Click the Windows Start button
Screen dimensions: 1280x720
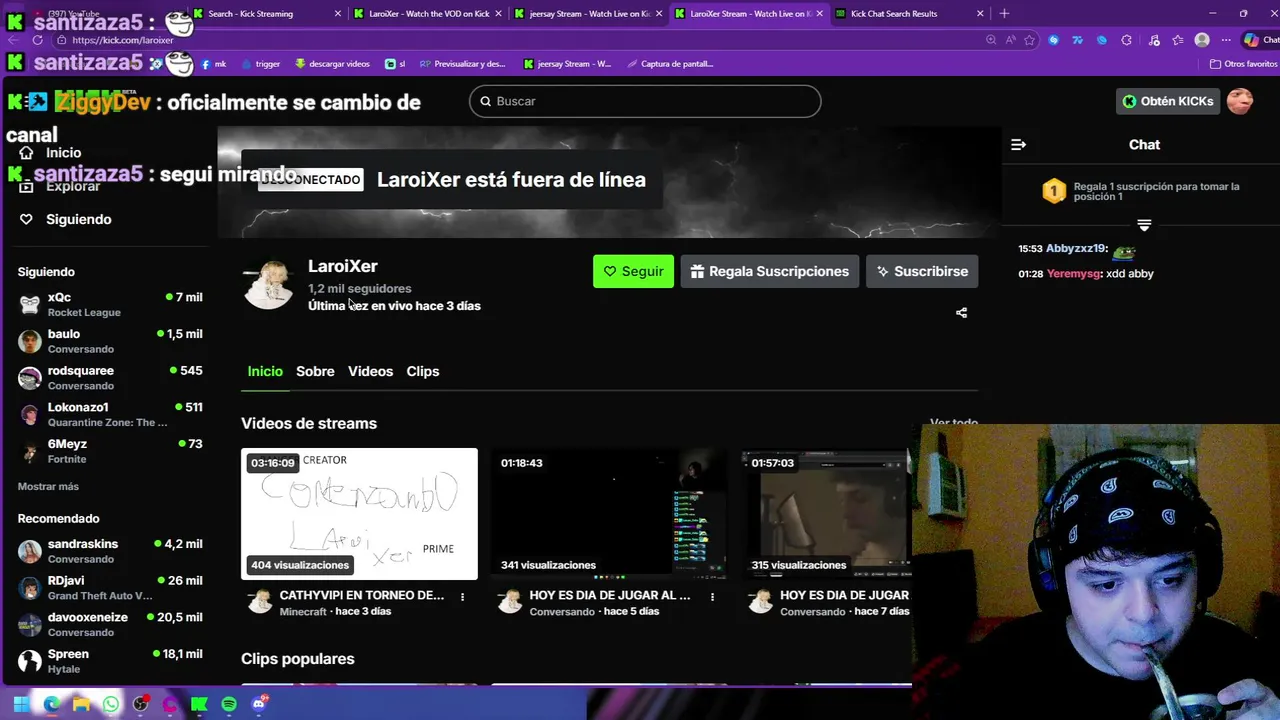pos(21,704)
